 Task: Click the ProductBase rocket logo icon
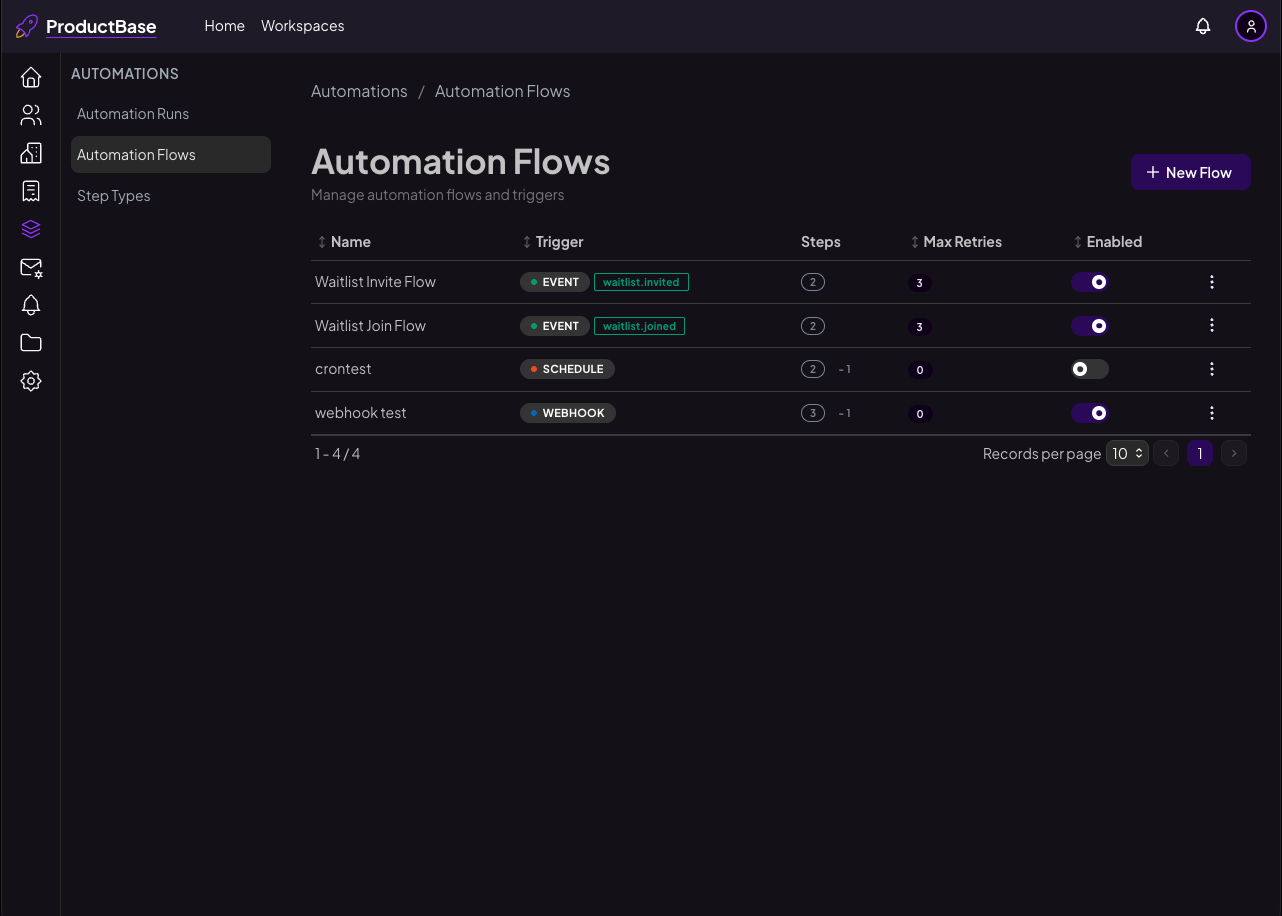pyautogui.click(x=27, y=26)
